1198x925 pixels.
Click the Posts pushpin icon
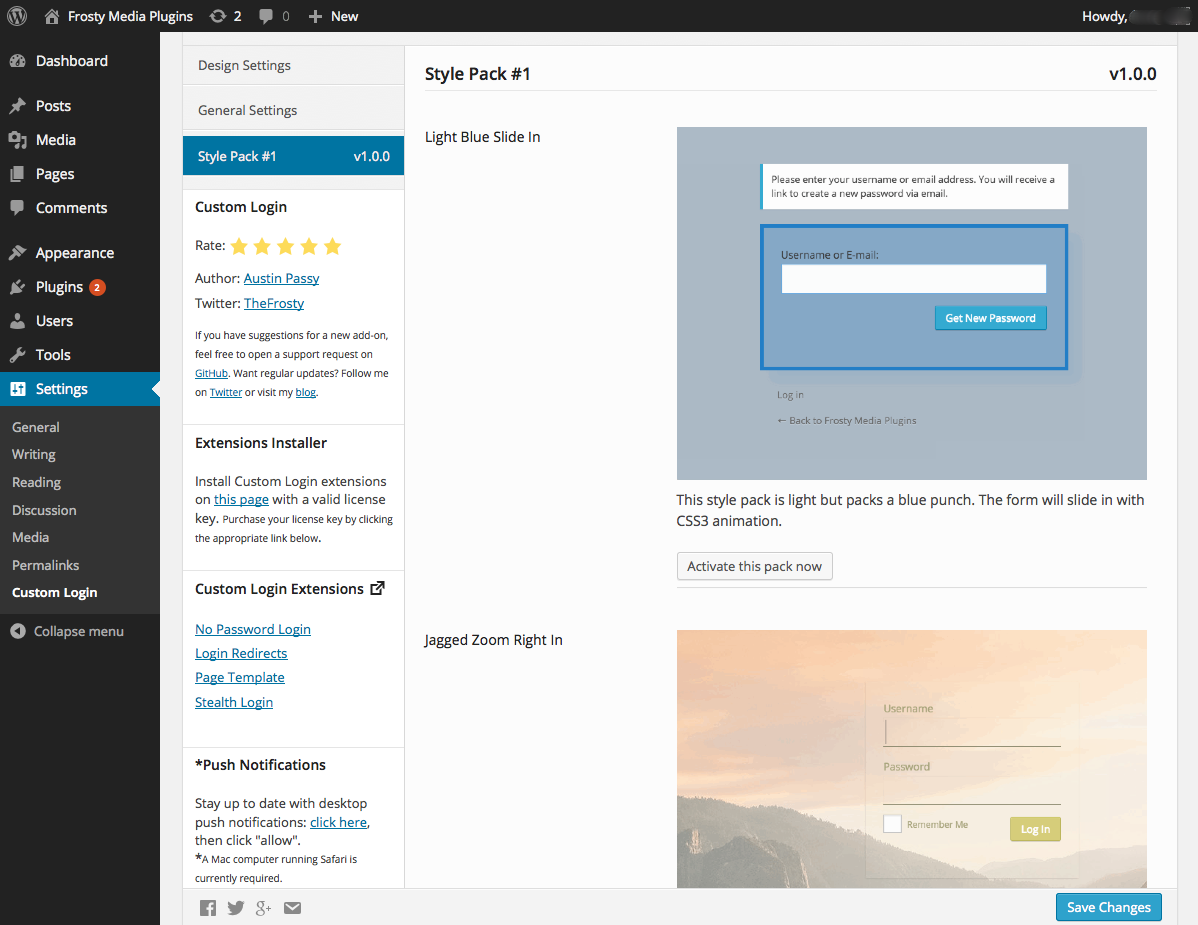pos(18,106)
